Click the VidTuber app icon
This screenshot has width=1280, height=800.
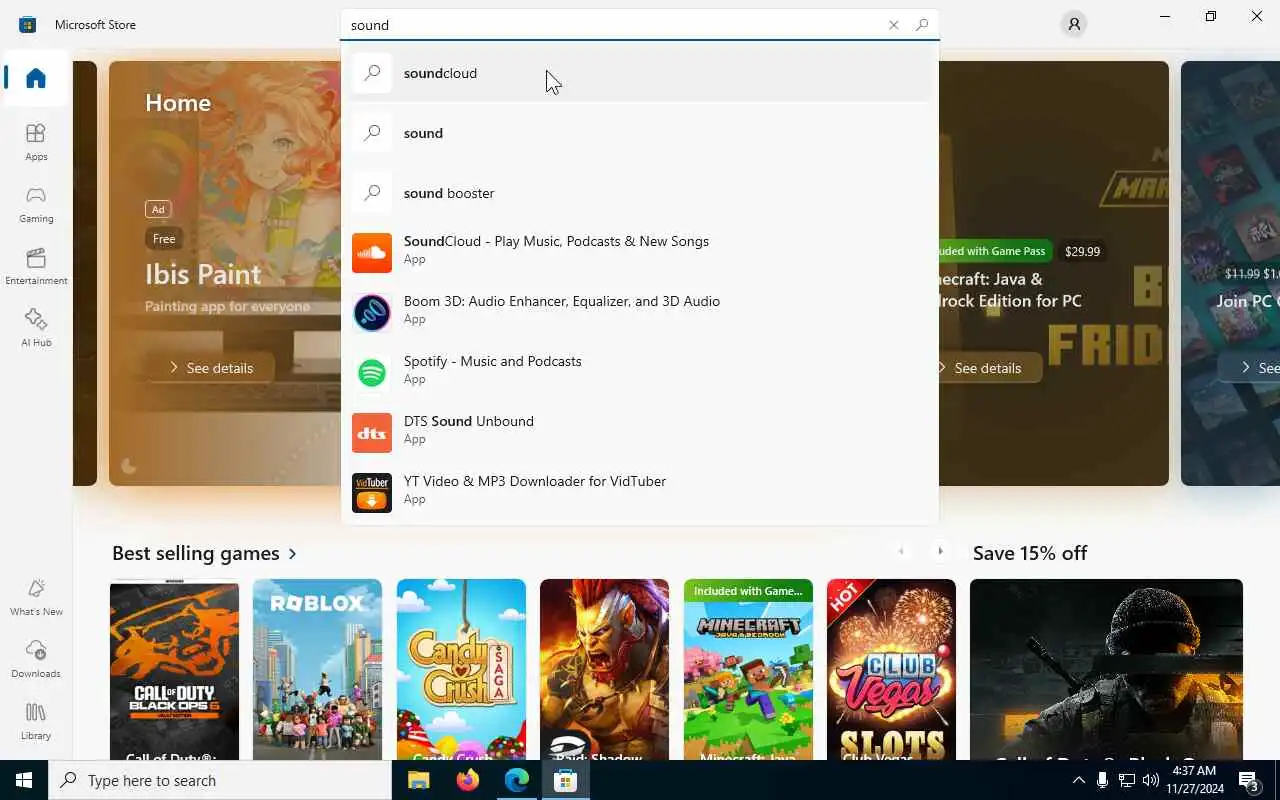pos(372,493)
